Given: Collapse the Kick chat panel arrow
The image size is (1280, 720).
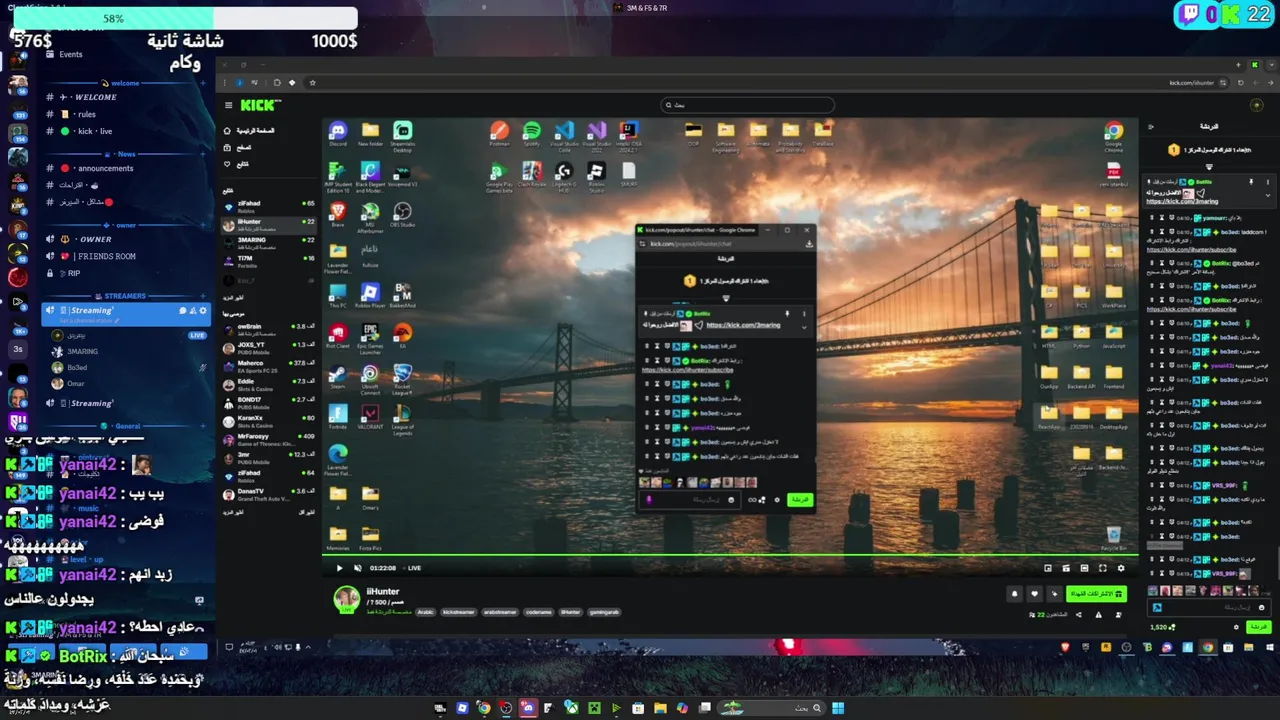Looking at the screenshot, I should tap(1150, 127).
